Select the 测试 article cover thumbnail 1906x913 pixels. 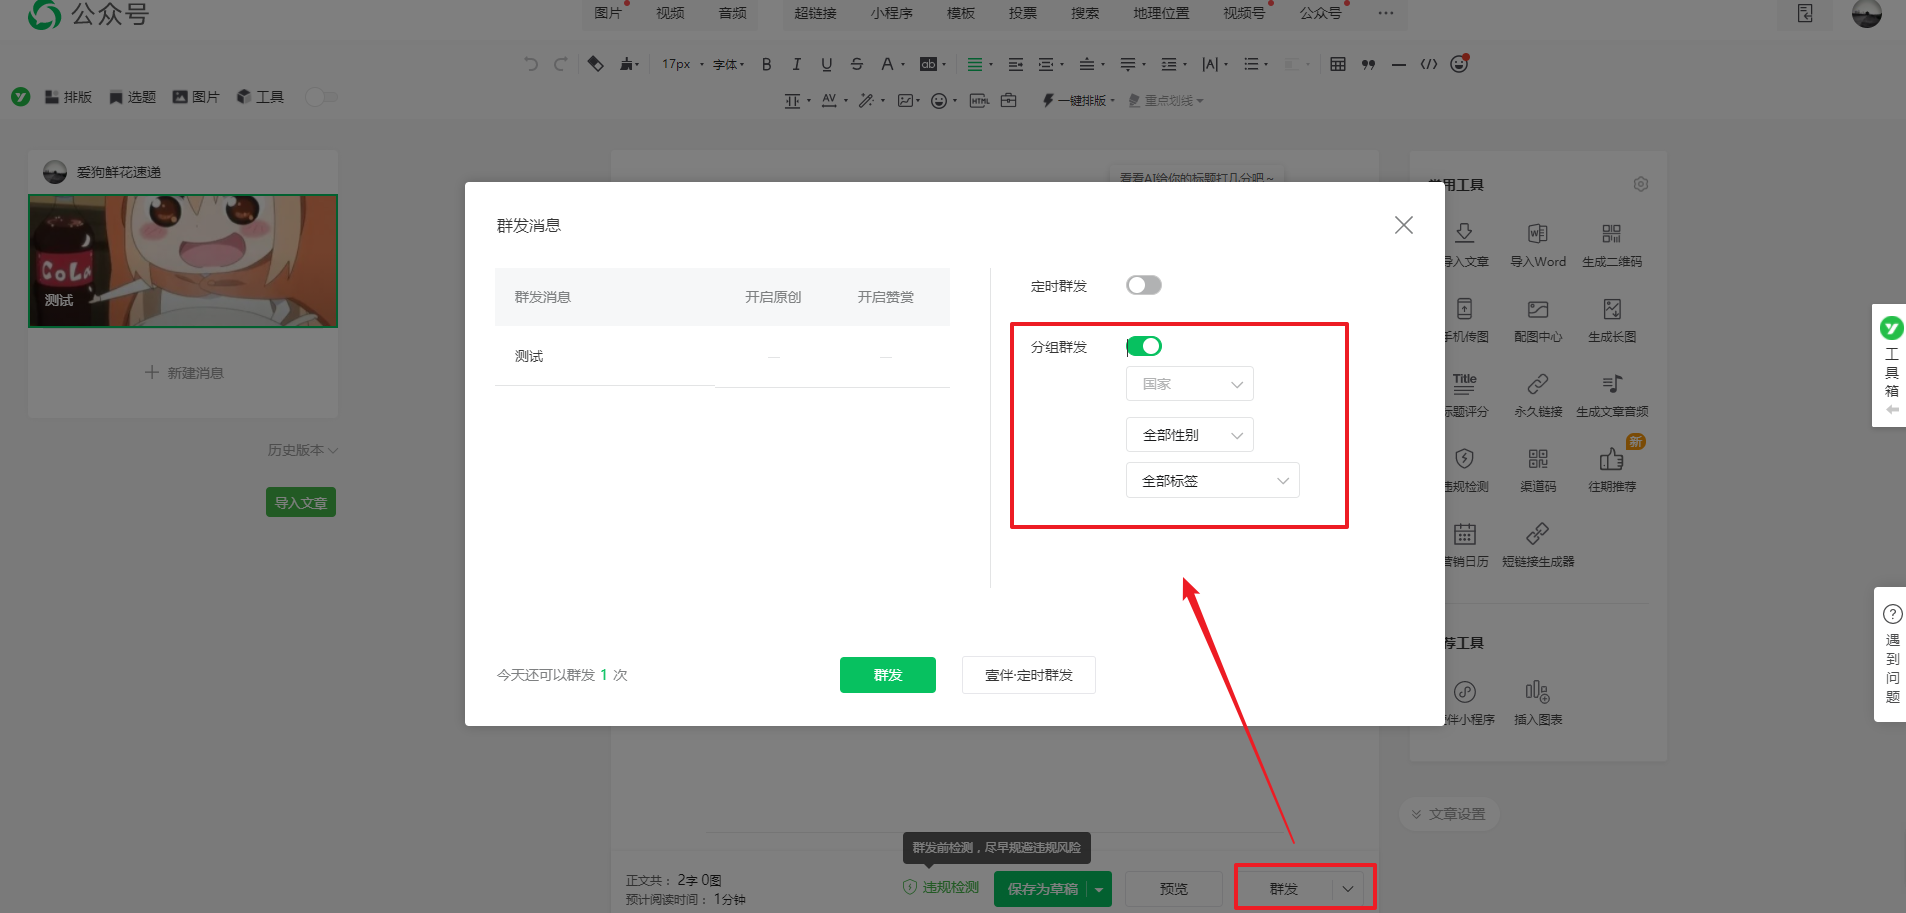tap(183, 260)
